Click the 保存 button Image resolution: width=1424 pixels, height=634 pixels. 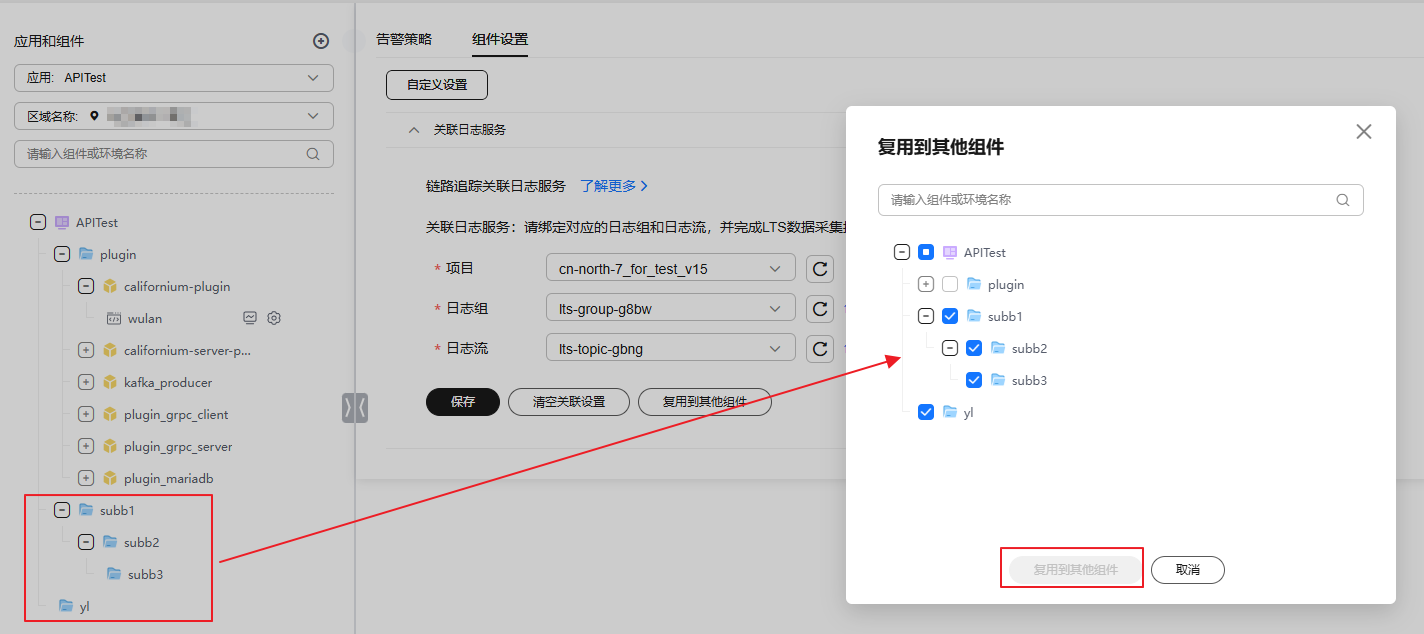tap(462, 401)
